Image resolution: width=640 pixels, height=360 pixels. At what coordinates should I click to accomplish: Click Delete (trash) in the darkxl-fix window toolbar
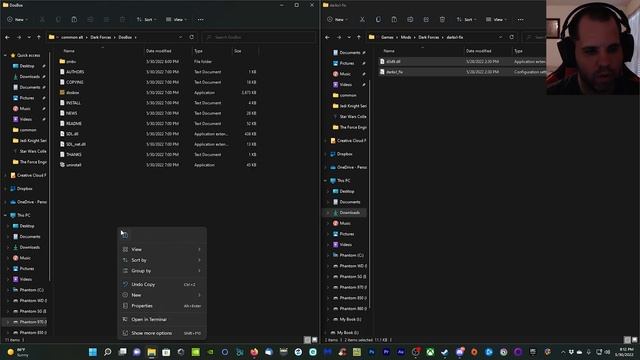442,20
